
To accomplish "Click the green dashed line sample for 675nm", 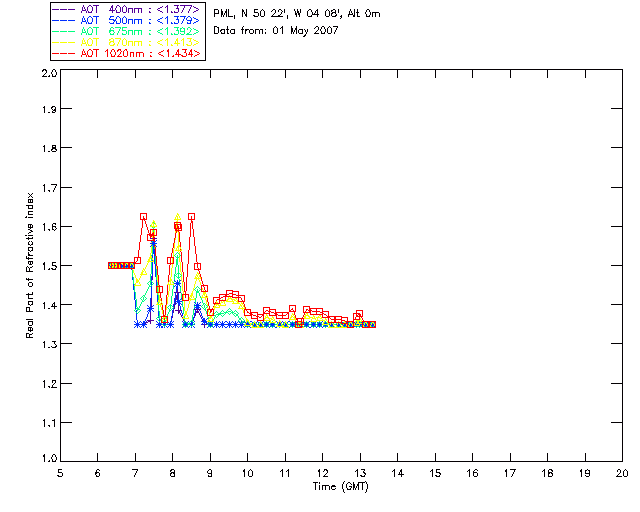I will coord(64,31).
